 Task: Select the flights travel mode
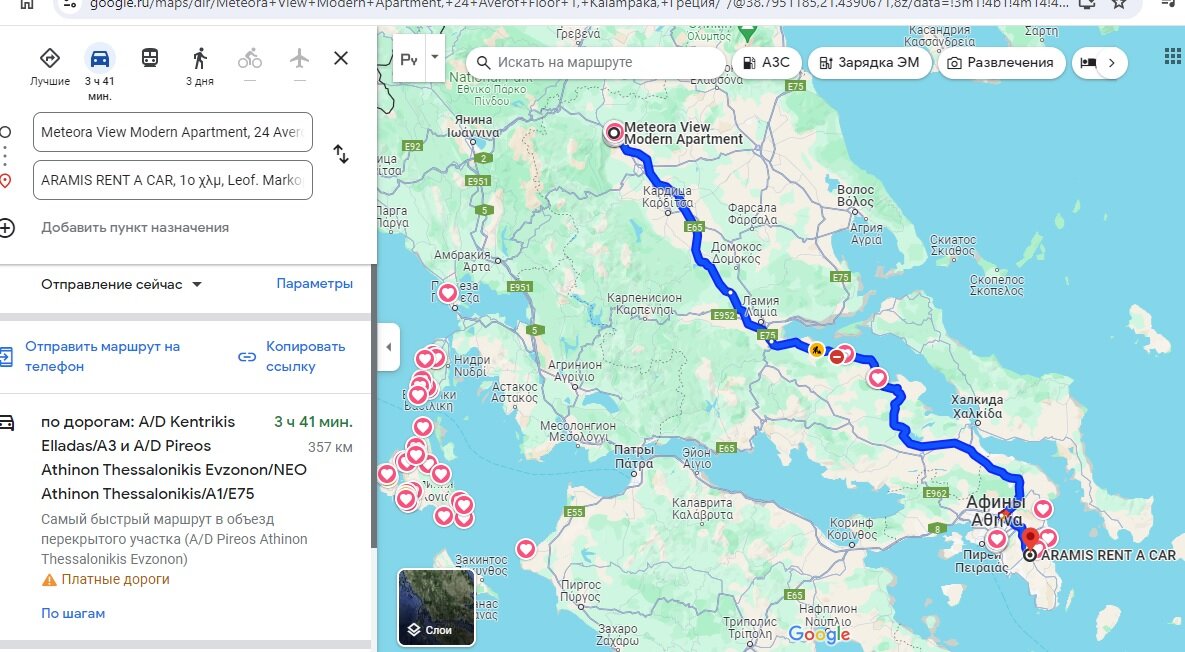298,57
